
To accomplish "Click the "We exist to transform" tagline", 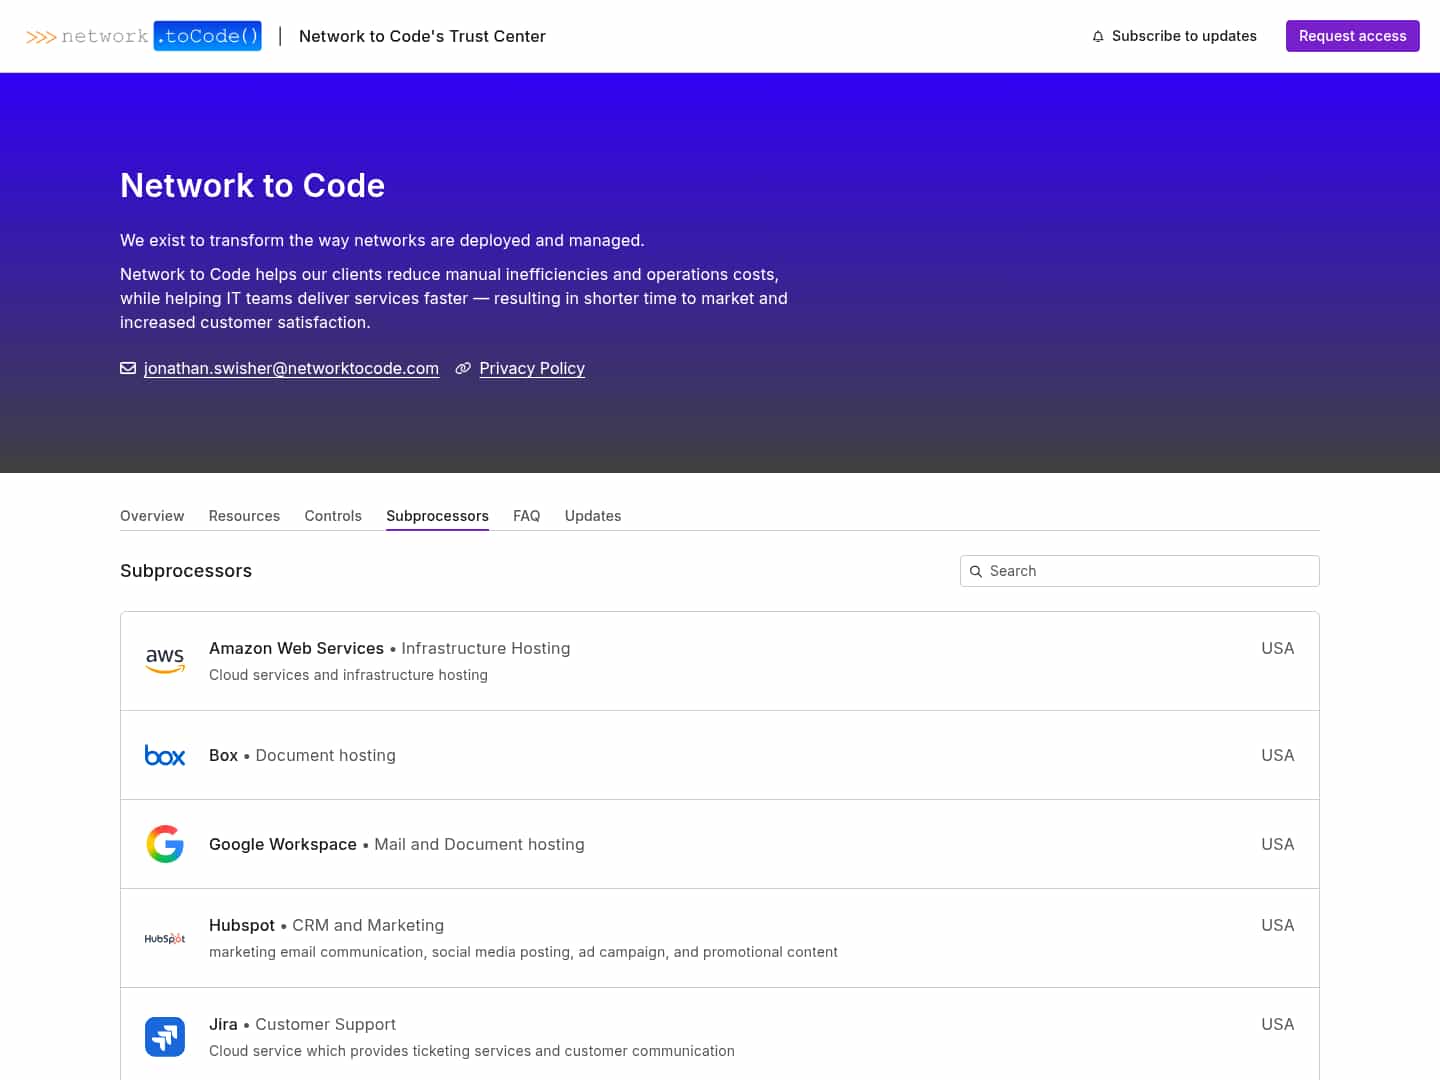I will (x=382, y=240).
